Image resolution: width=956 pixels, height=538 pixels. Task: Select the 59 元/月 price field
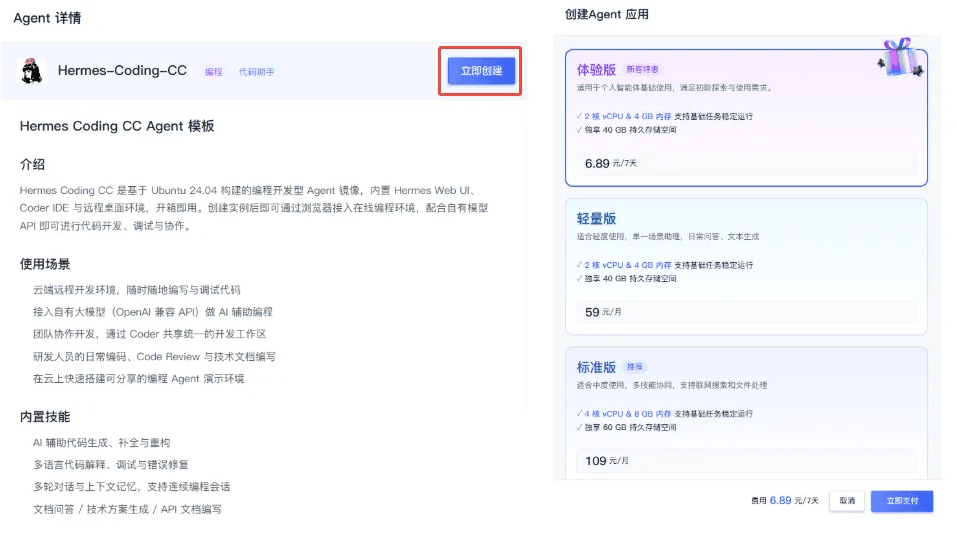point(746,312)
